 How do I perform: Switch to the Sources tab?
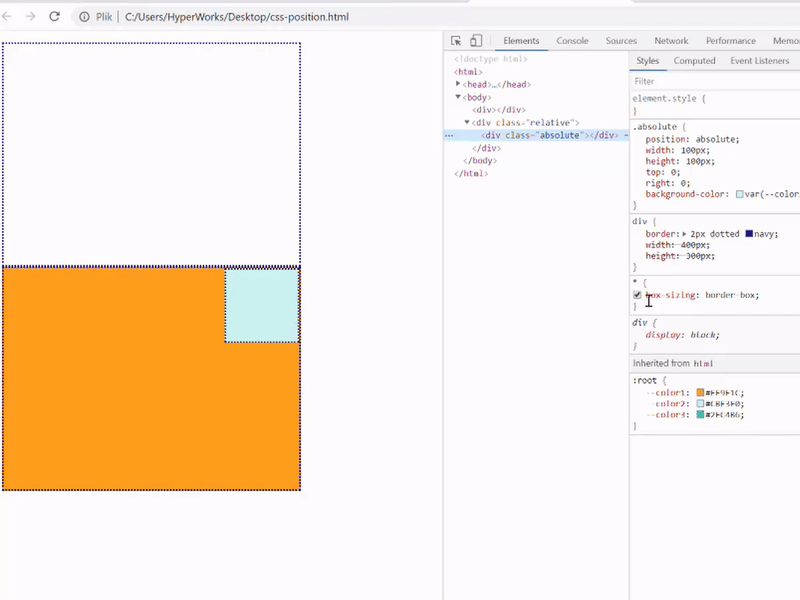tap(621, 41)
